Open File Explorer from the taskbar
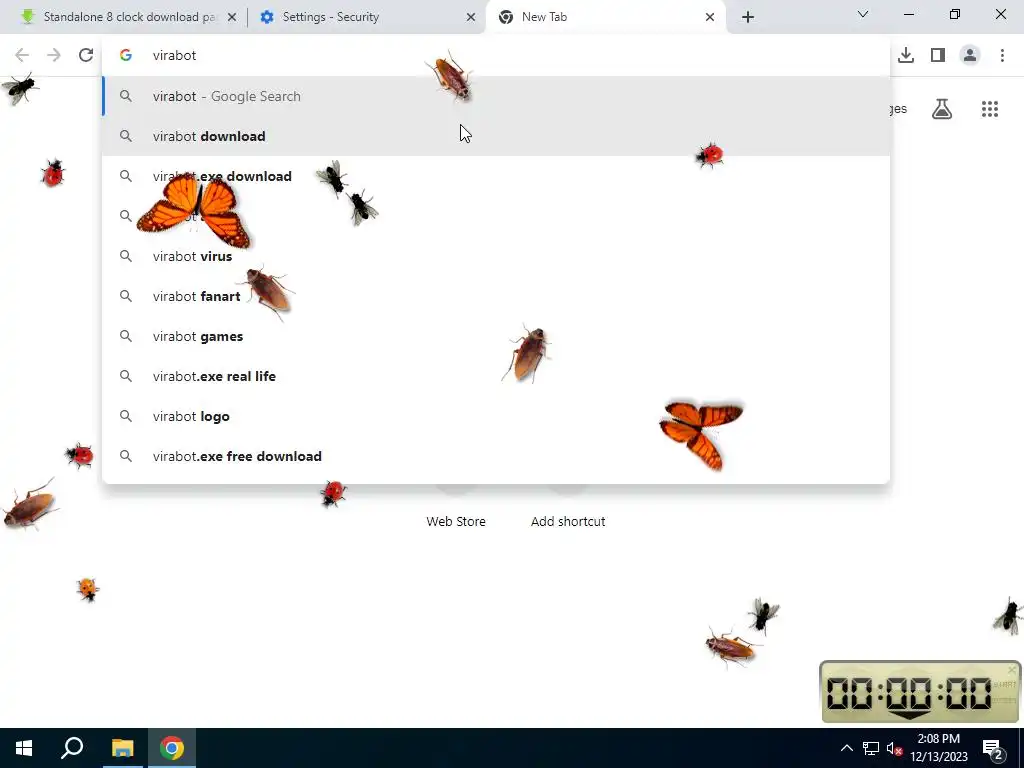The width and height of the screenshot is (1024, 768). click(122, 748)
